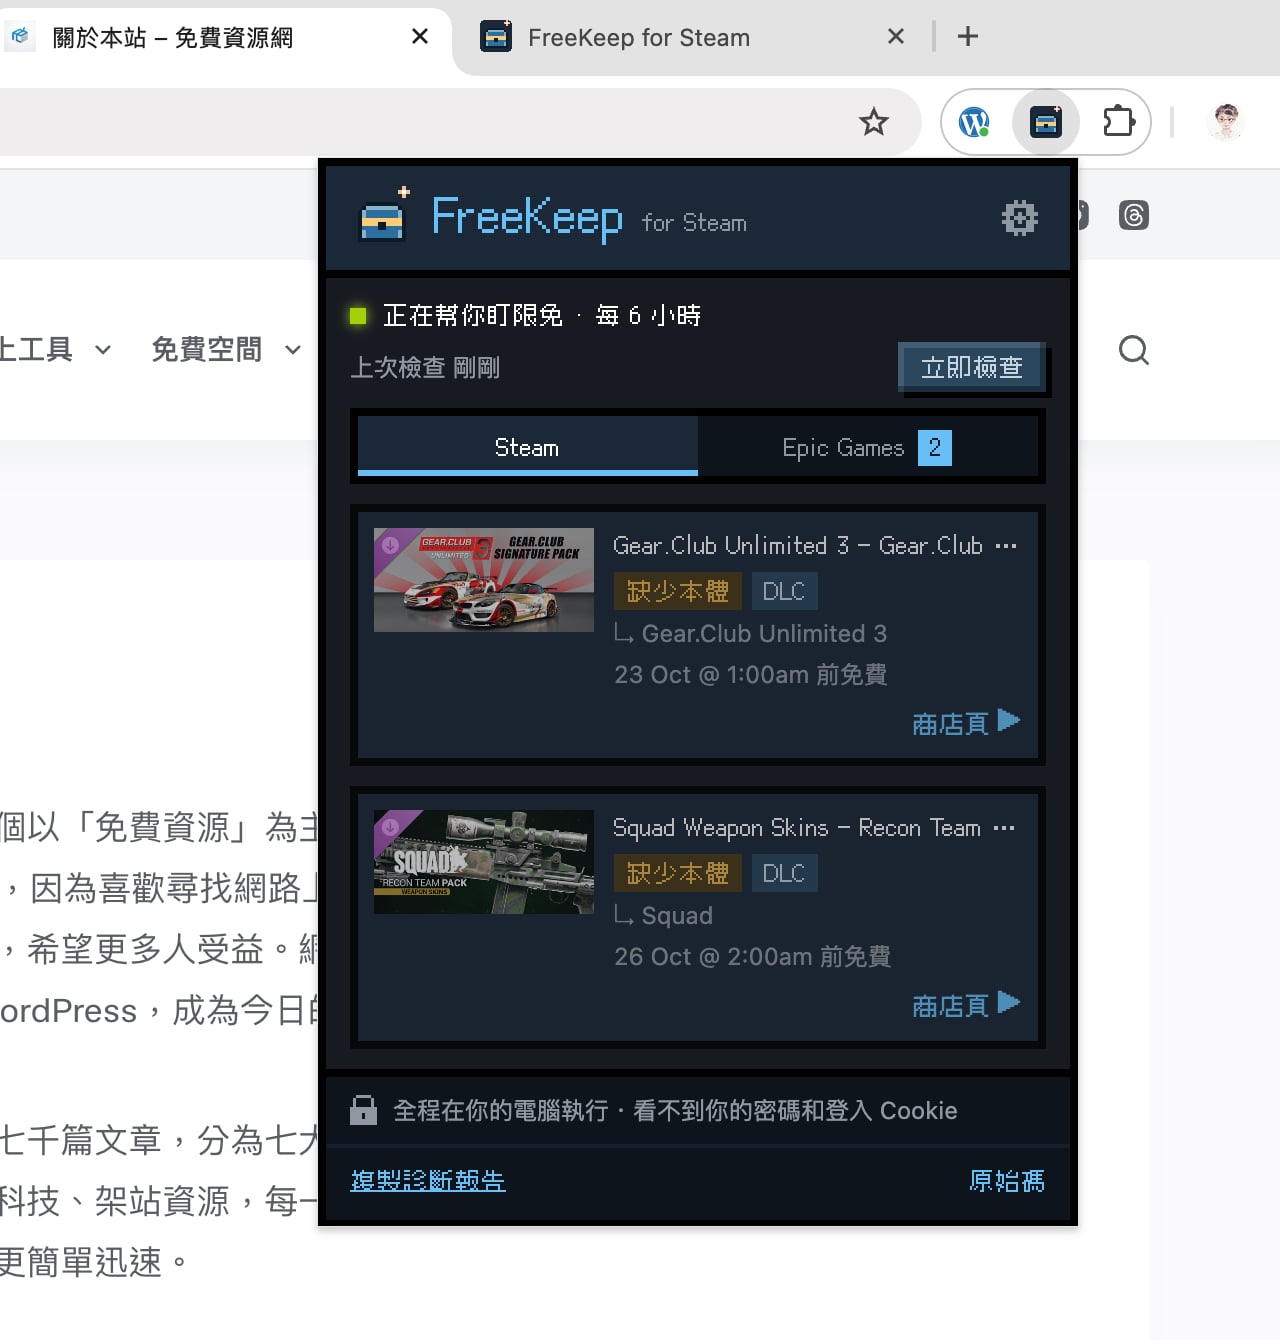Click 複製診斷報告 copy diagnostic report link
1280x1340 pixels.
tap(428, 1180)
